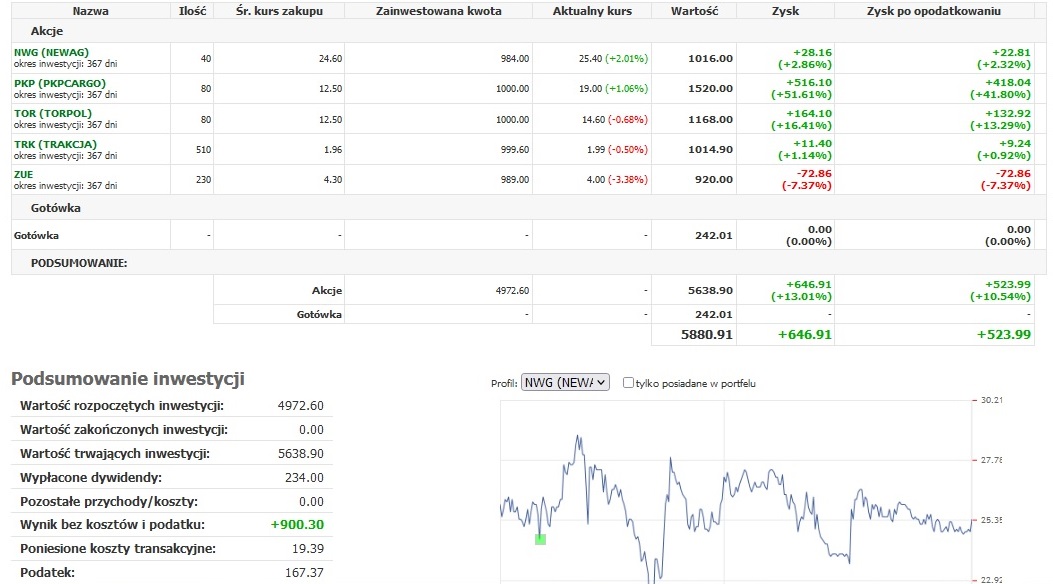
Task: Click the Aktualny kurs column header
Action: (x=592, y=12)
